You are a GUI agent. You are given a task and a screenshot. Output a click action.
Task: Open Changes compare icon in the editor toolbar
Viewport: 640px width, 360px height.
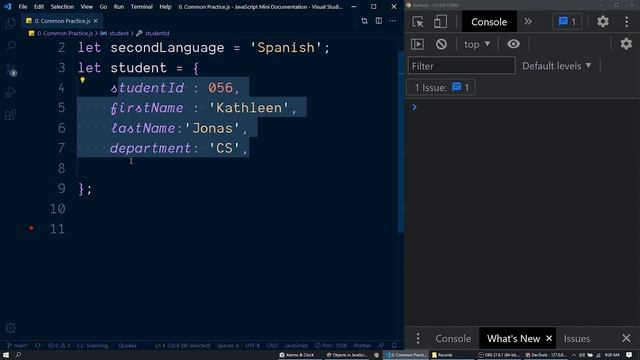pyautogui.click(x=364, y=21)
